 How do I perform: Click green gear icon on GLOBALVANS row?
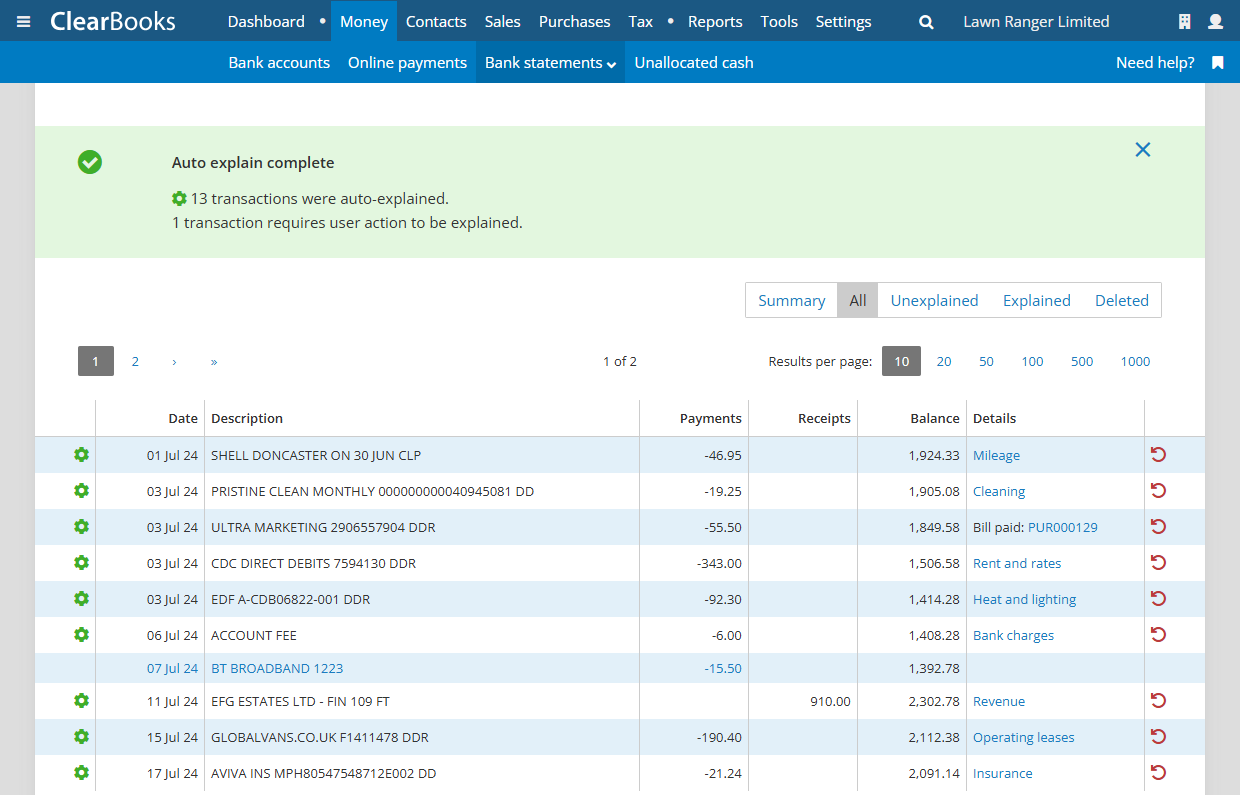81,737
